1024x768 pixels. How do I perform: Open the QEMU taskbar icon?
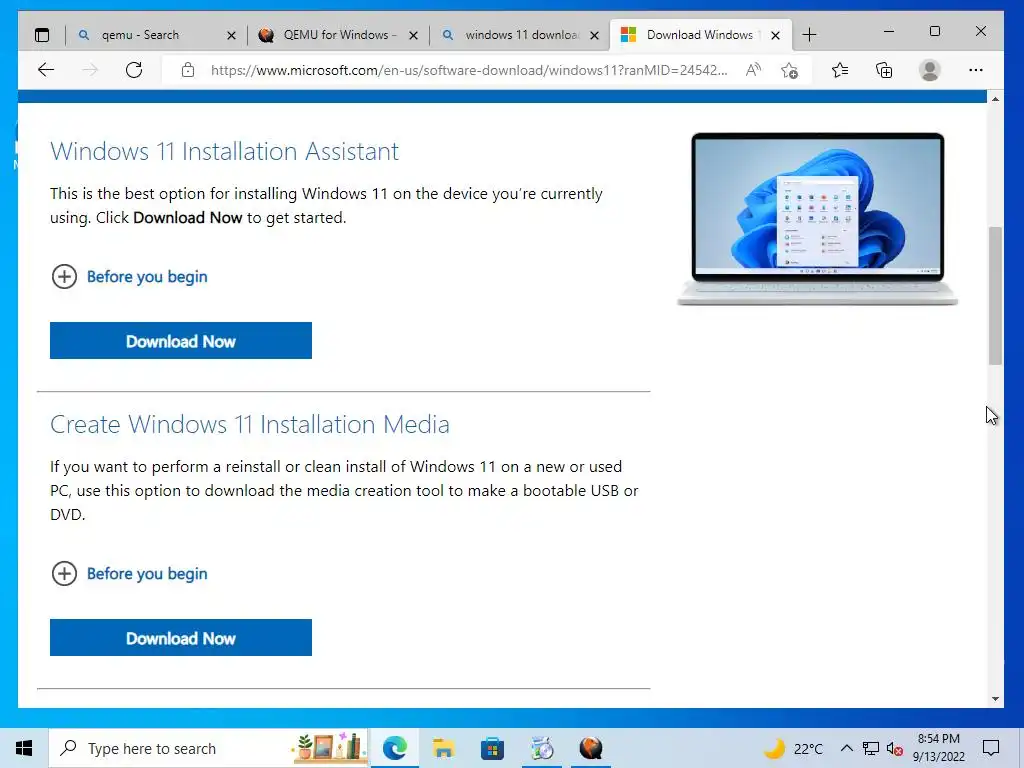(x=591, y=748)
